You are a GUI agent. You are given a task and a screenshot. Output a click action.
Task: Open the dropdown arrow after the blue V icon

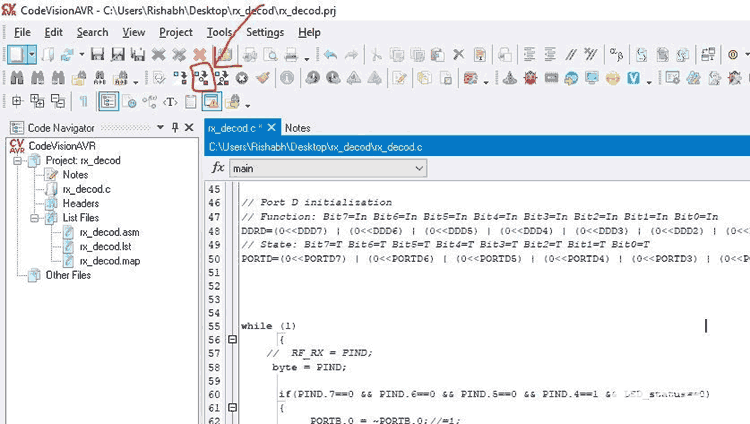click(649, 81)
